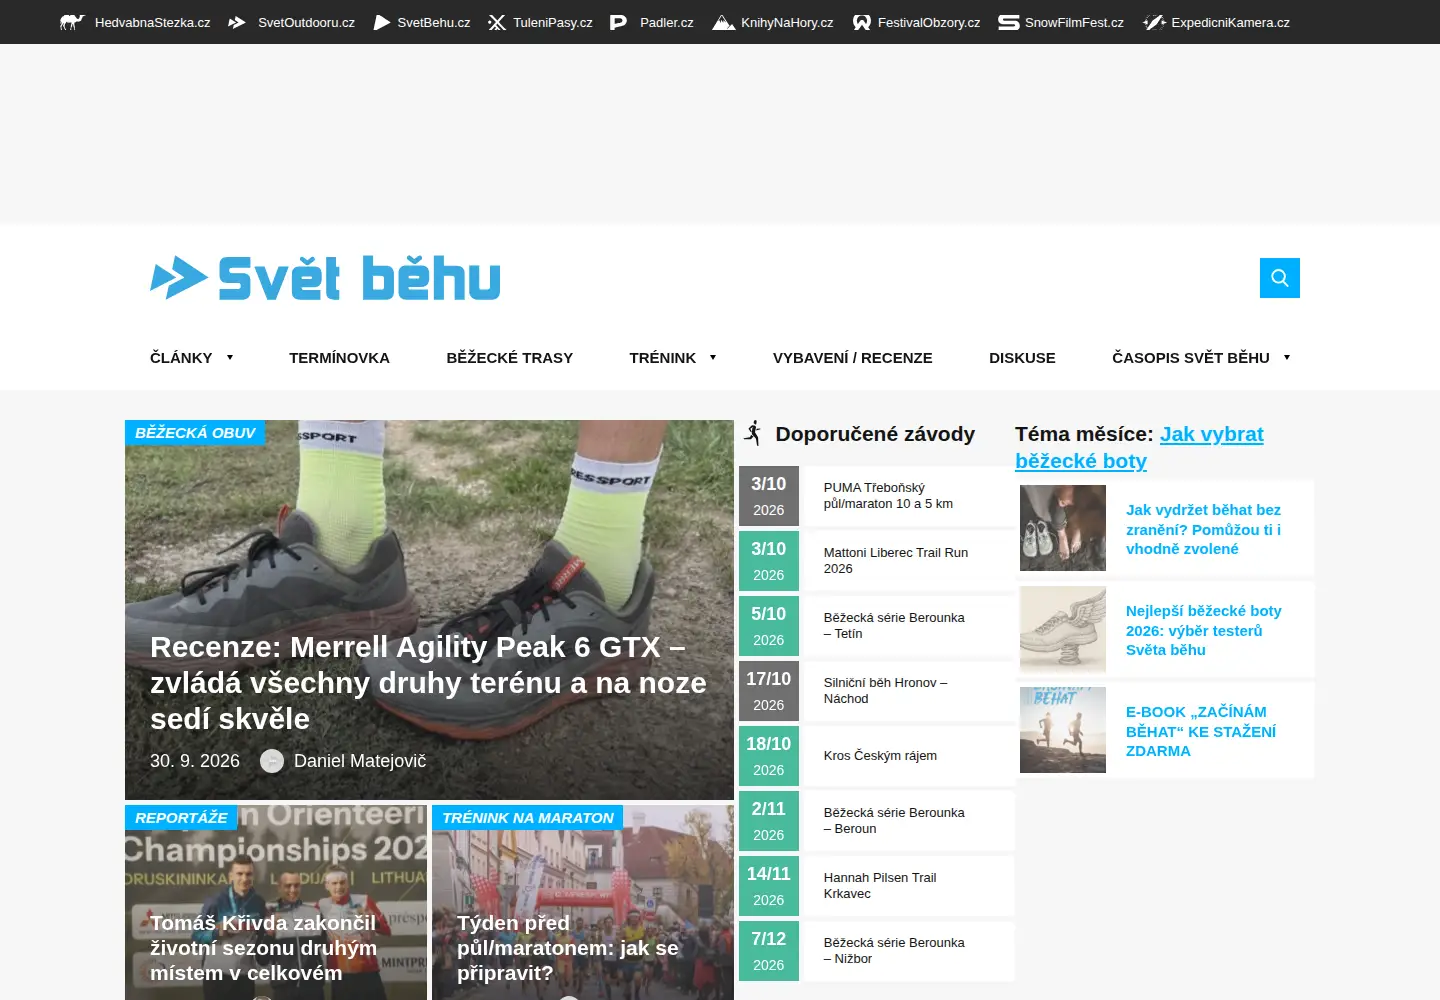Click the FestivalObzory.cz icon
This screenshot has height=1000, width=1440.
click(x=862, y=22)
